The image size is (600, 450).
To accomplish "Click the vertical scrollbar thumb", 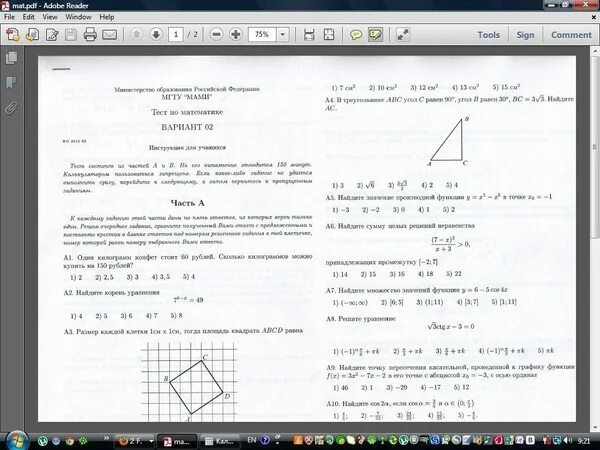I will [595, 147].
